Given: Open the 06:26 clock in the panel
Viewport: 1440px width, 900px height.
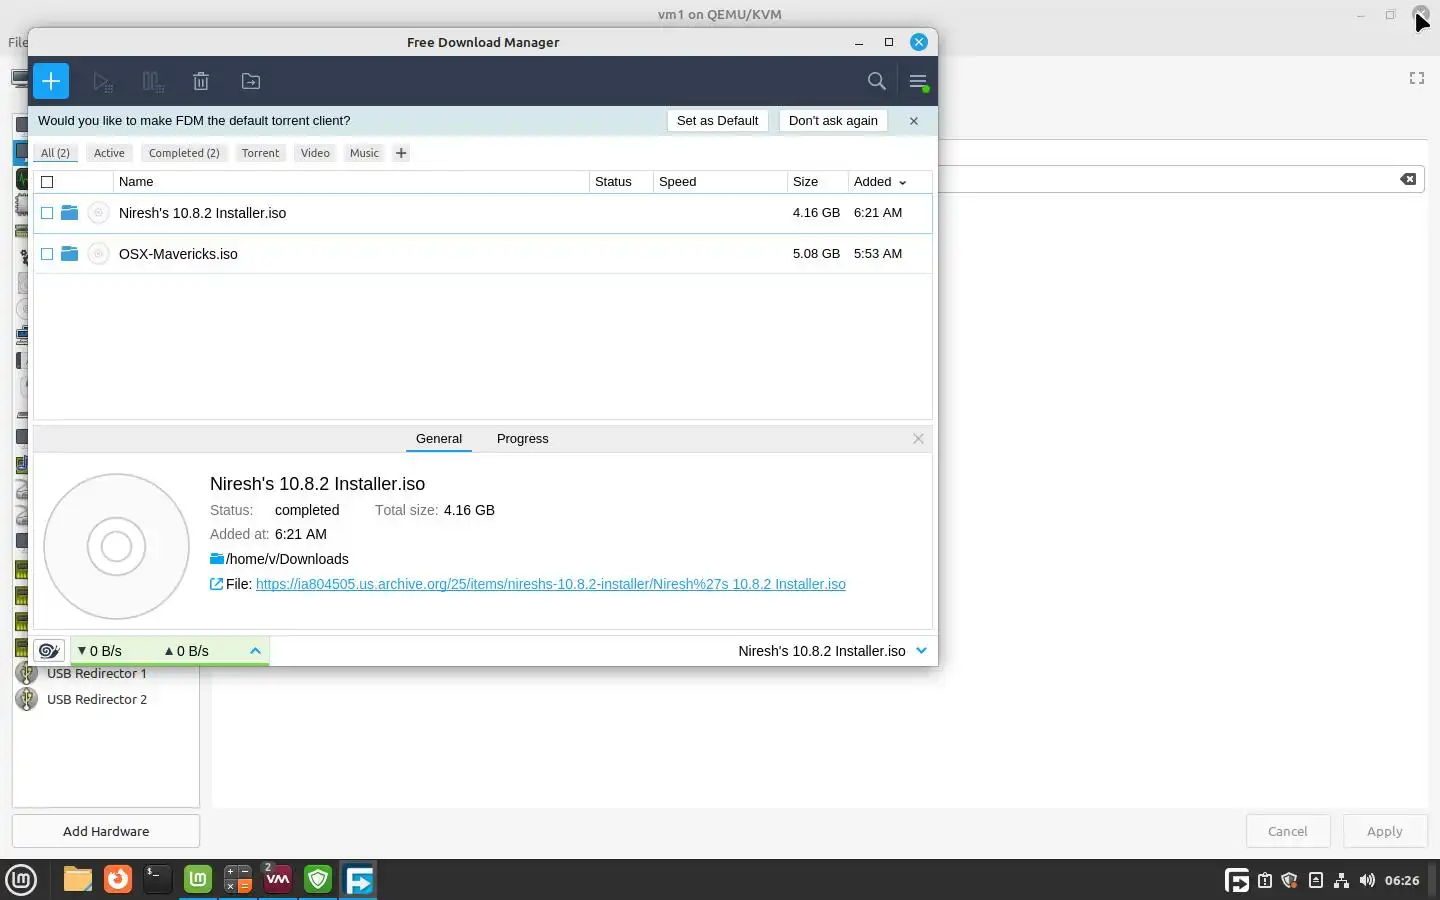Looking at the screenshot, I should (1402, 881).
